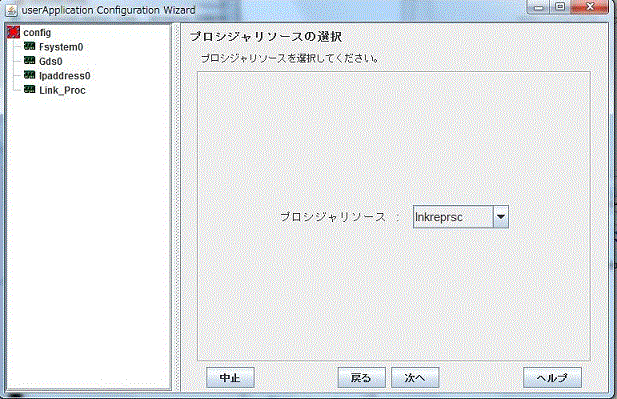Click the 戻る back button
The image size is (617, 399).
pyautogui.click(x=361, y=378)
